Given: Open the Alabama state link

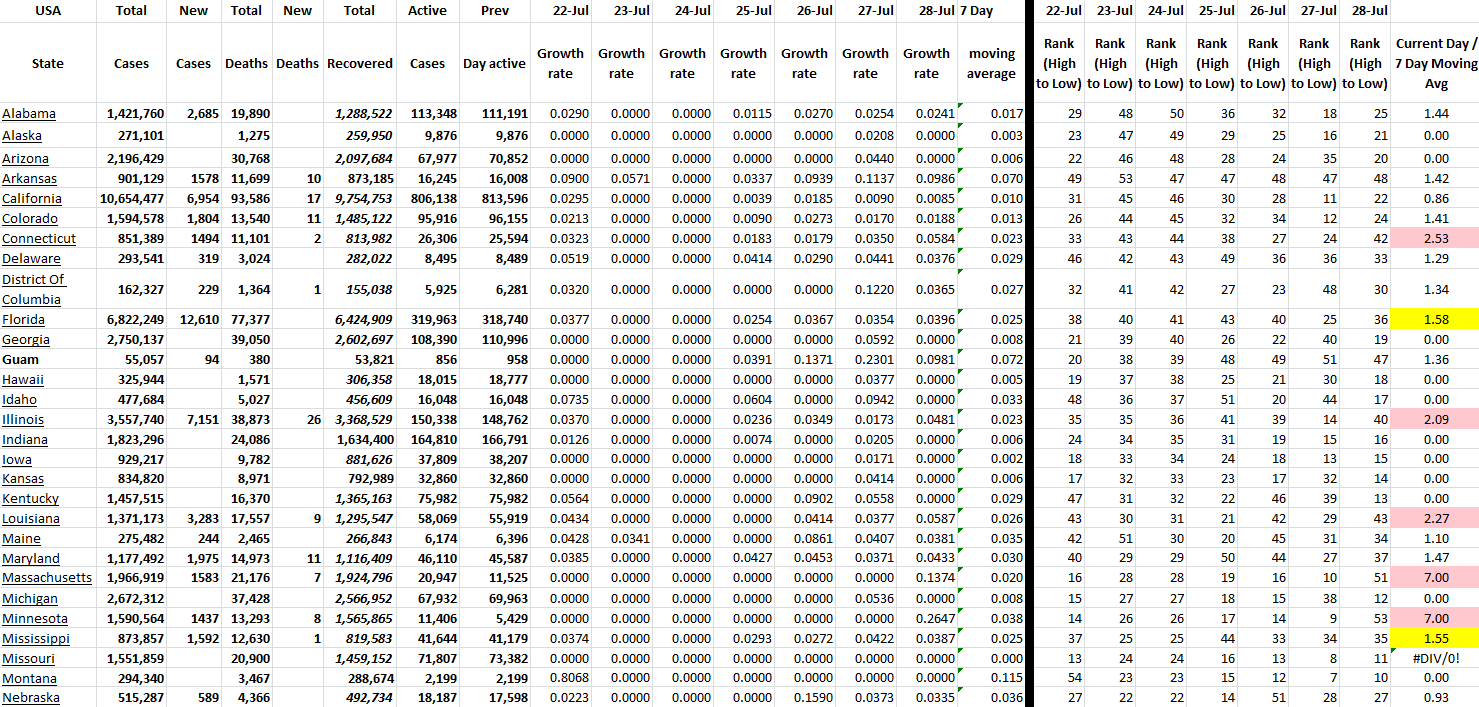Looking at the screenshot, I should [29, 114].
